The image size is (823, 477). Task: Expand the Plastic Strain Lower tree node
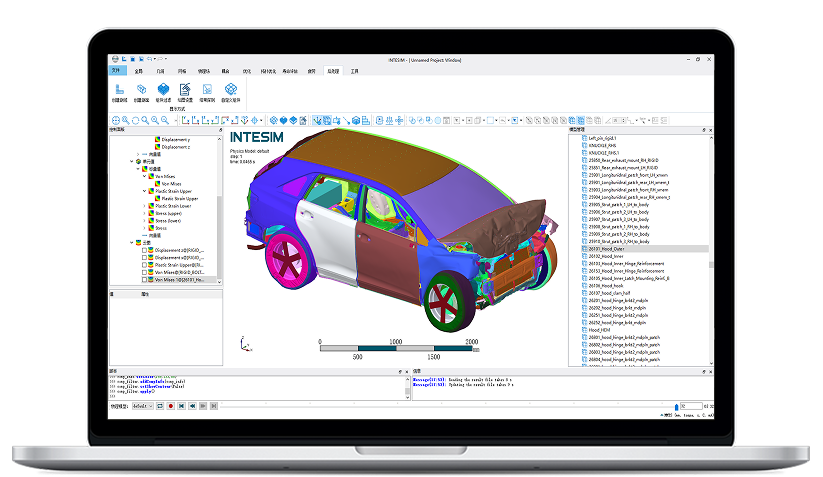(145, 205)
